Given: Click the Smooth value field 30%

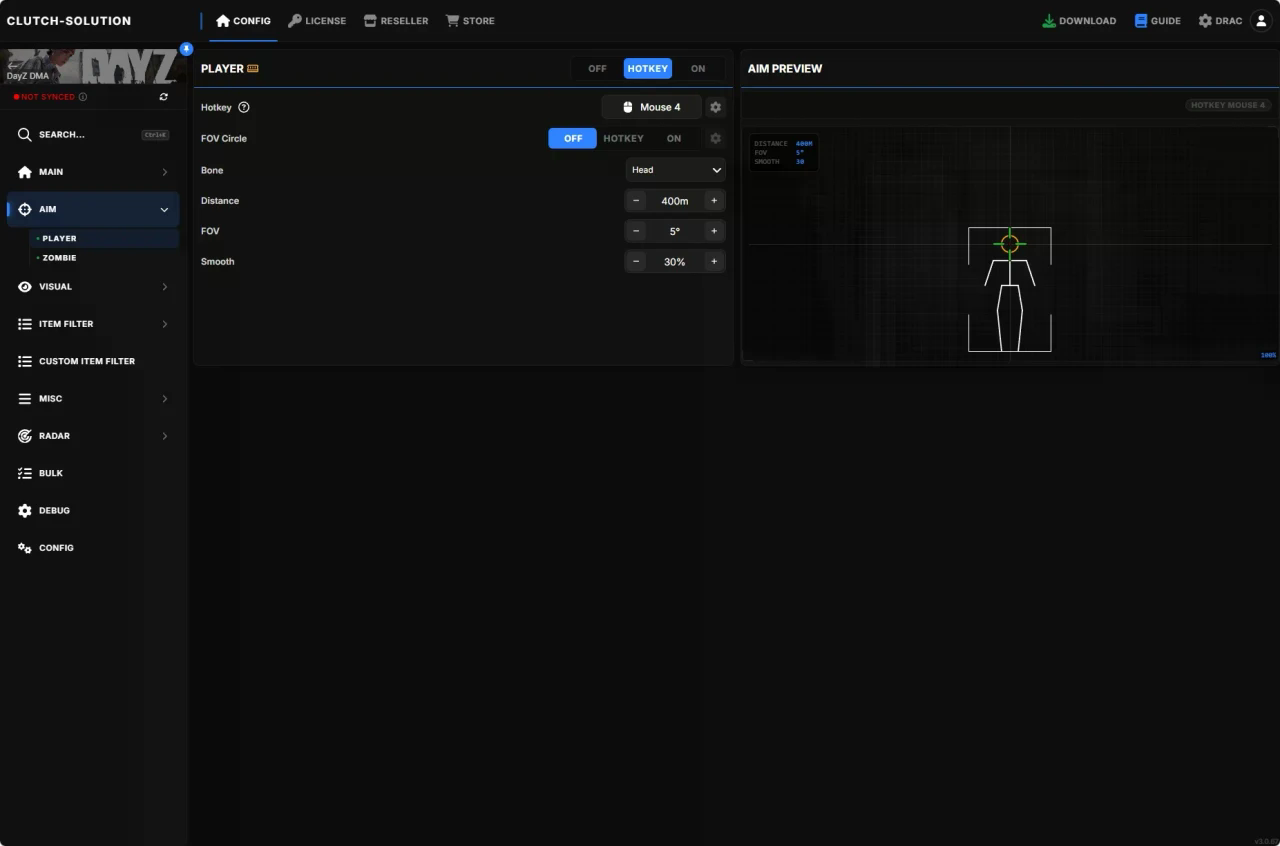Looking at the screenshot, I should (675, 262).
